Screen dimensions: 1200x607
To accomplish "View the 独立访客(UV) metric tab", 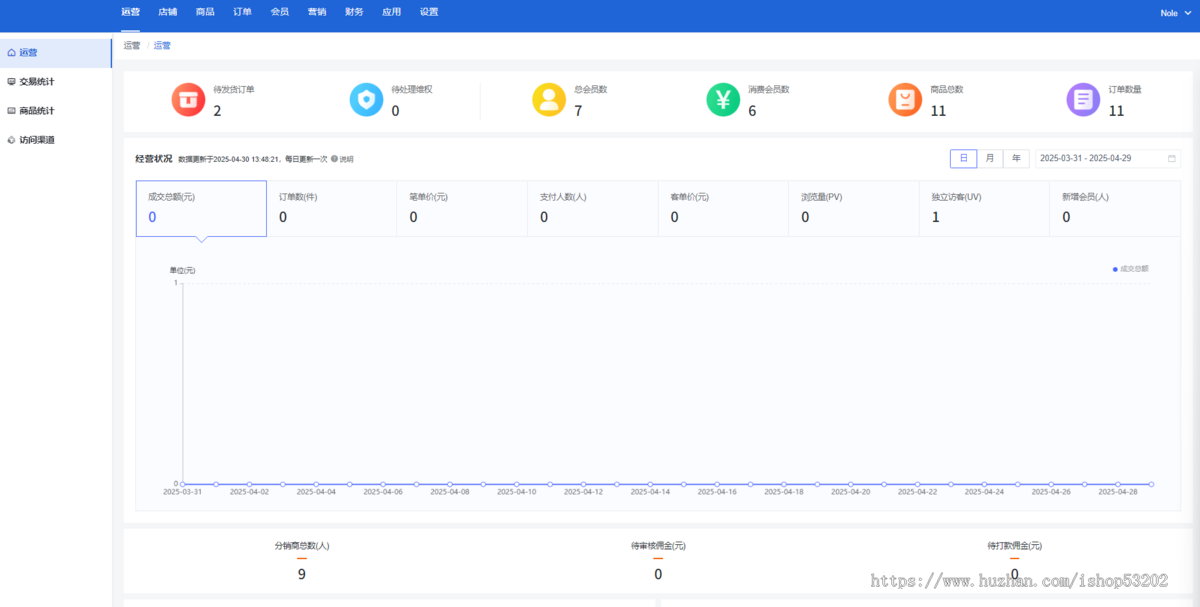I will (x=984, y=208).
